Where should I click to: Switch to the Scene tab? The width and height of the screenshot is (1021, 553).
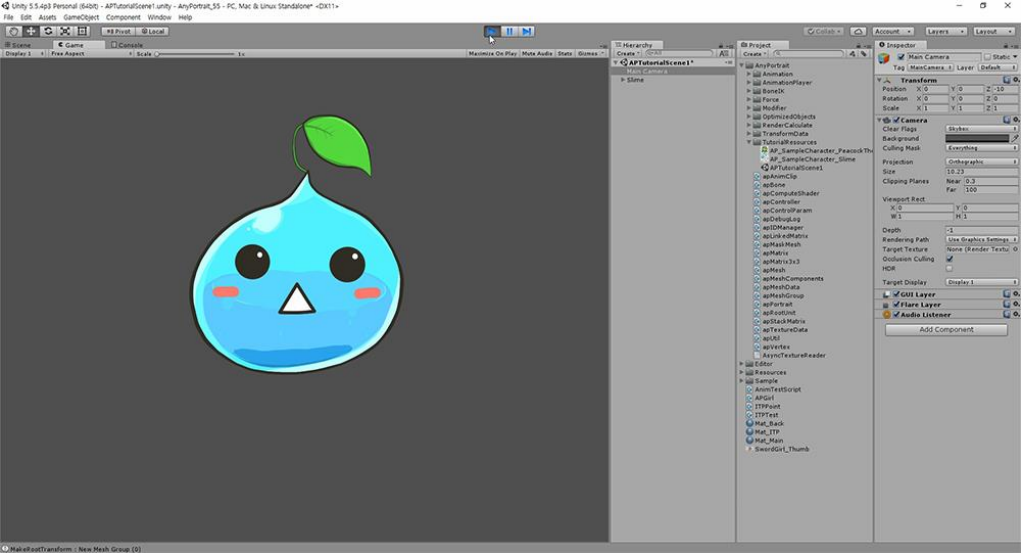tap(18, 45)
